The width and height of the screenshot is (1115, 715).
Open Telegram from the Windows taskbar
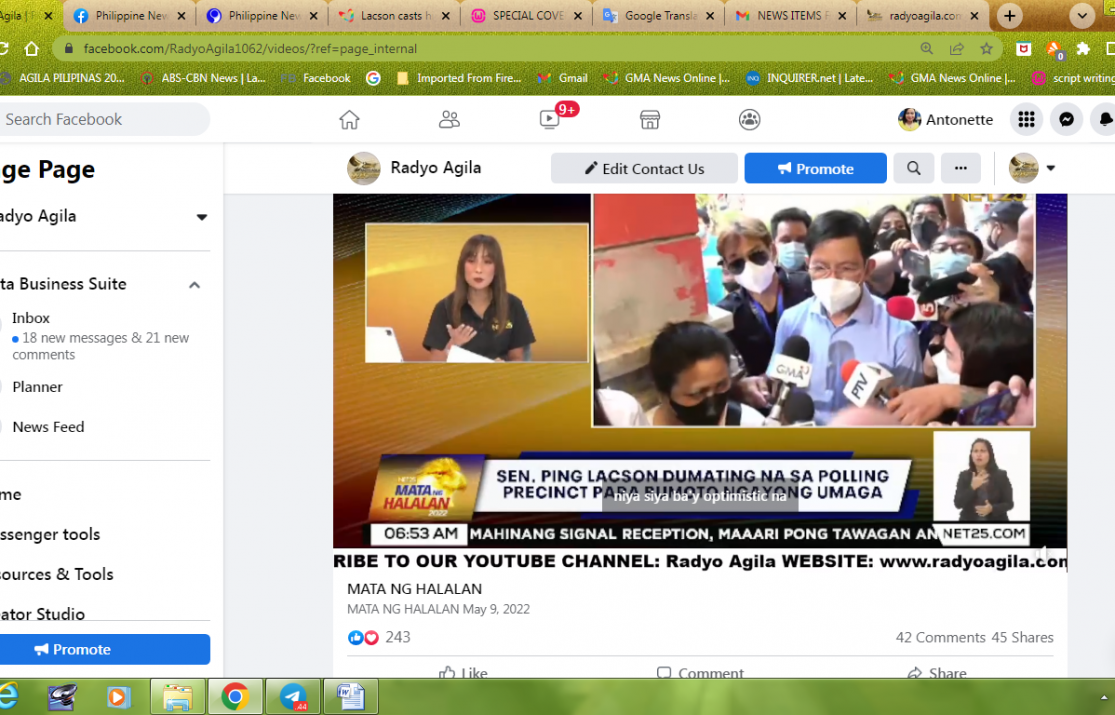click(x=293, y=696)
